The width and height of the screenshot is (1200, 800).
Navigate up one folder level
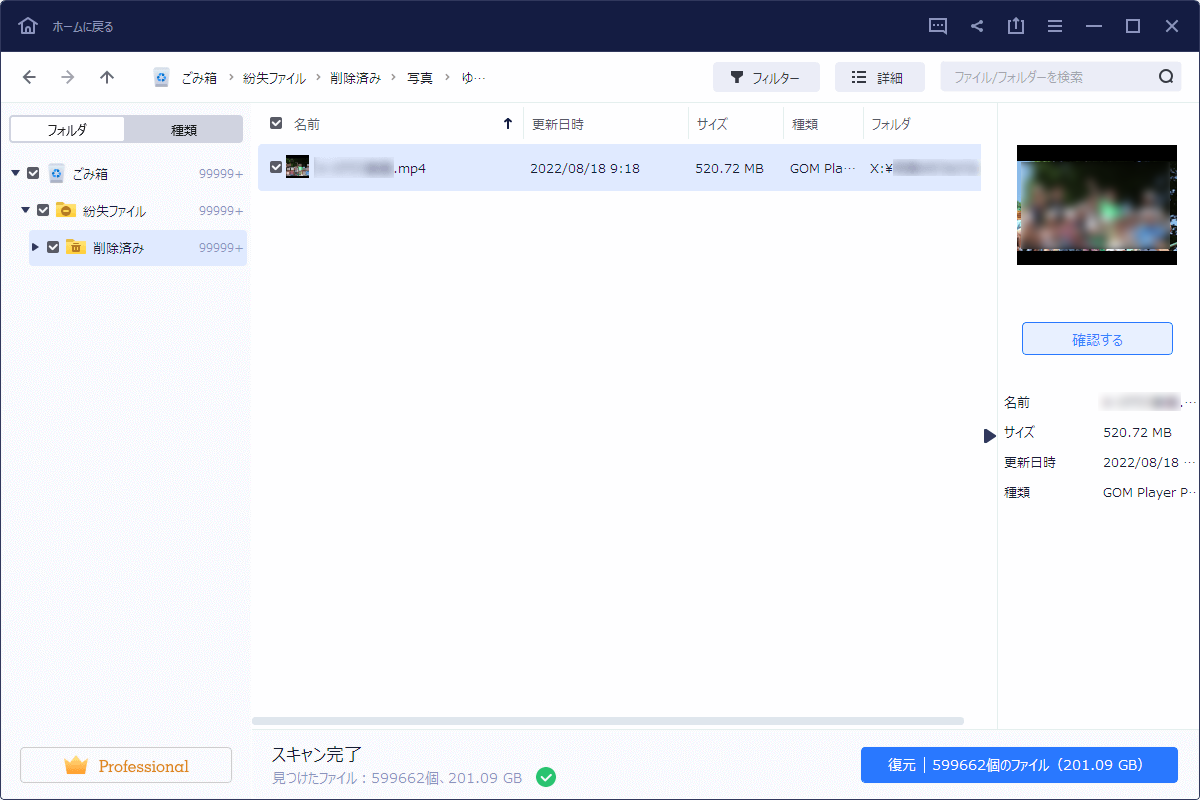107,77
